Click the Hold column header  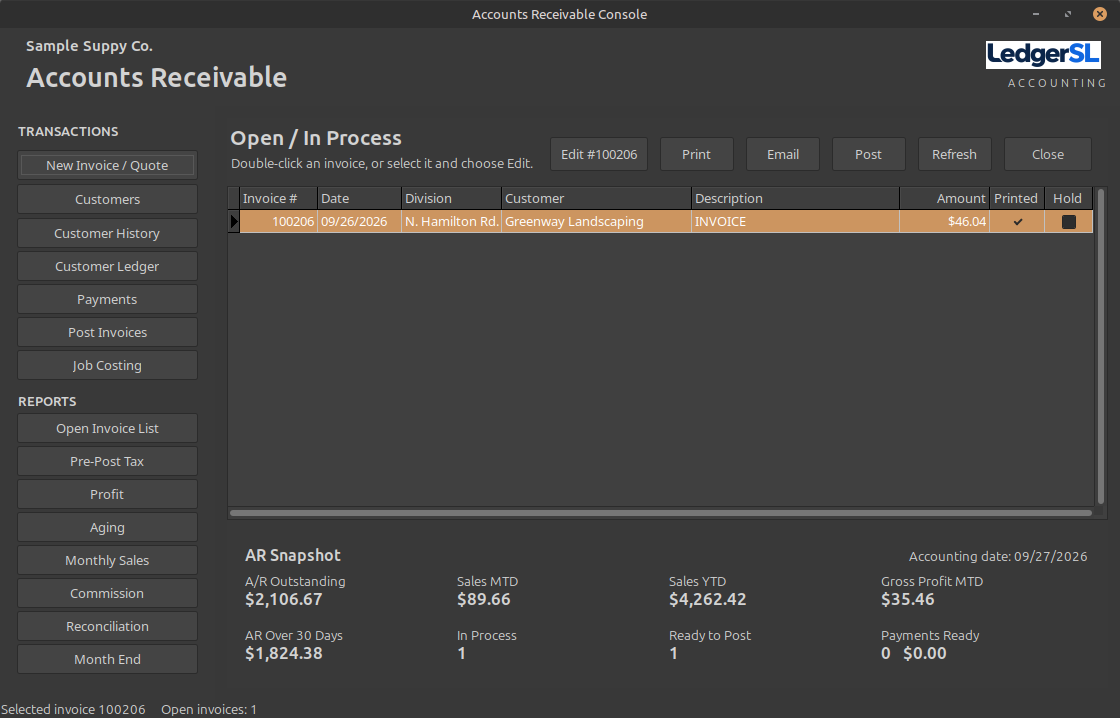(x=1068, y=199)
